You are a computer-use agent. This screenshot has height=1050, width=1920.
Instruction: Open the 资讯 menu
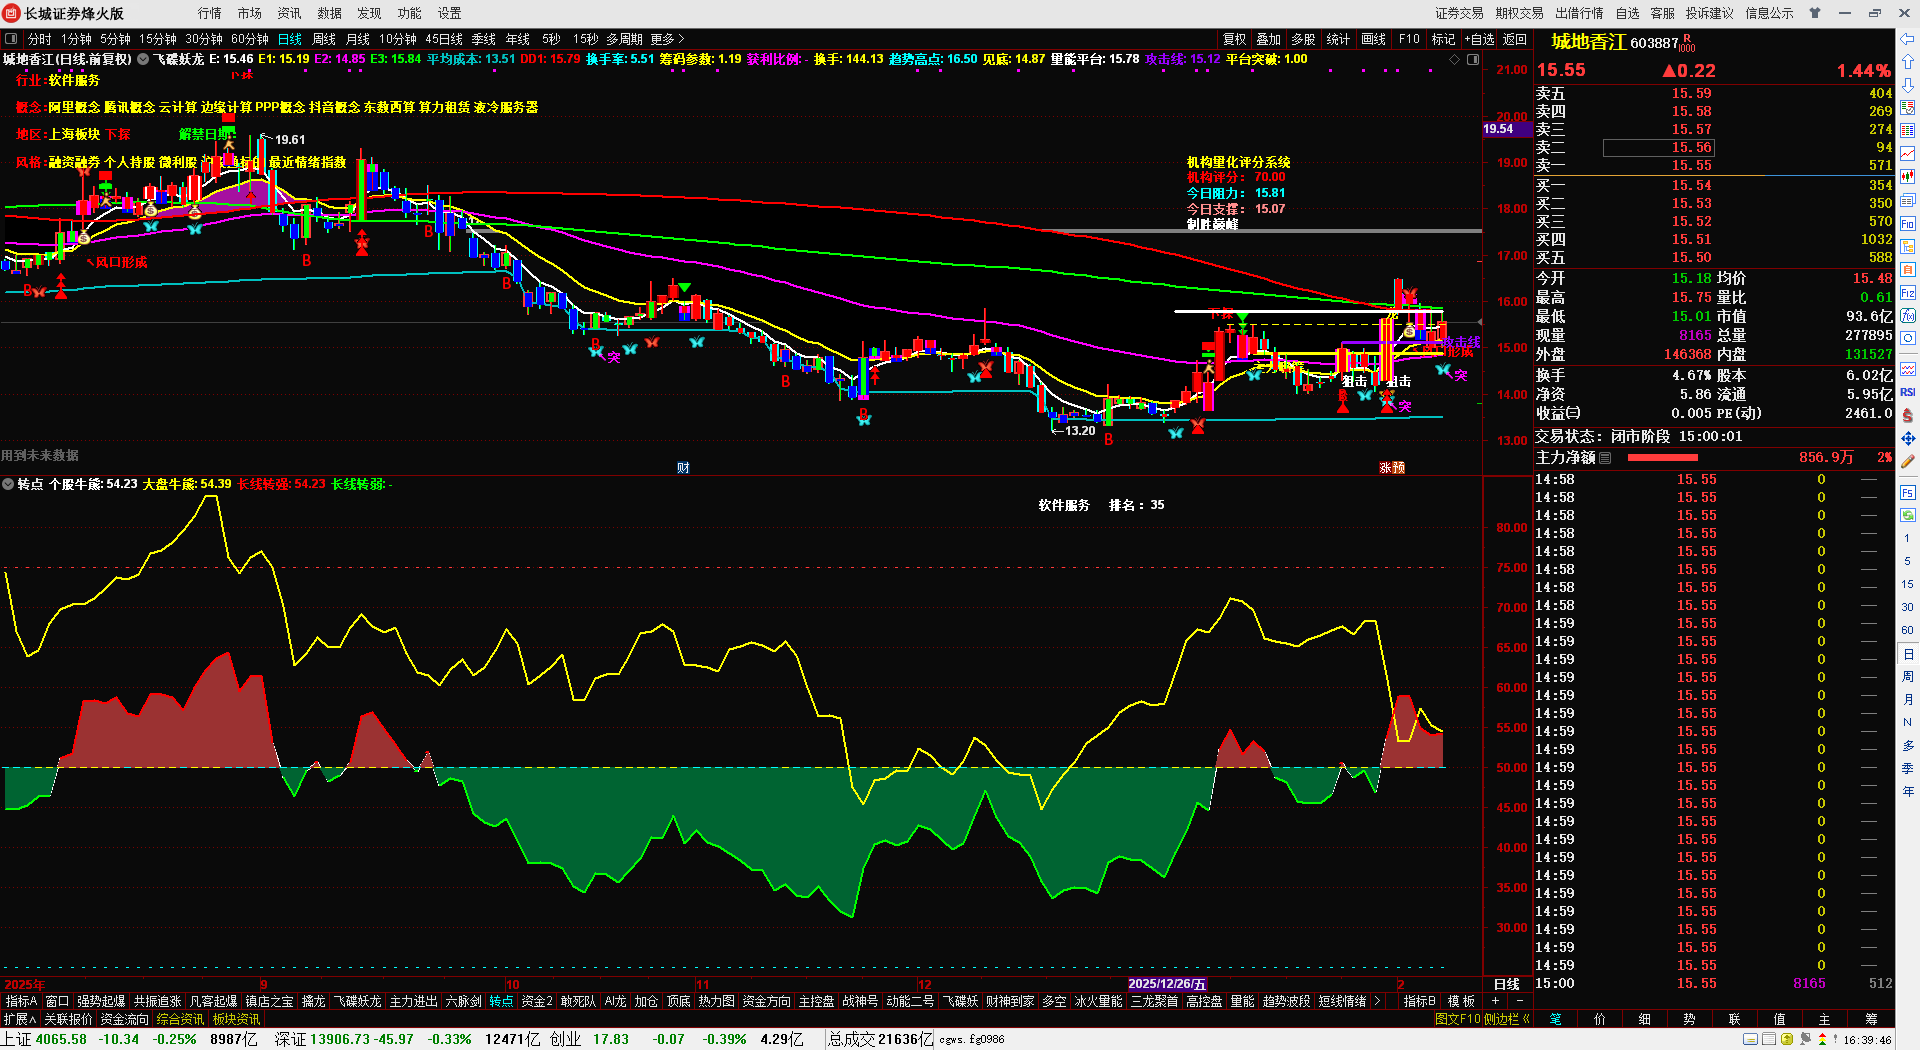tap(289, 13)
